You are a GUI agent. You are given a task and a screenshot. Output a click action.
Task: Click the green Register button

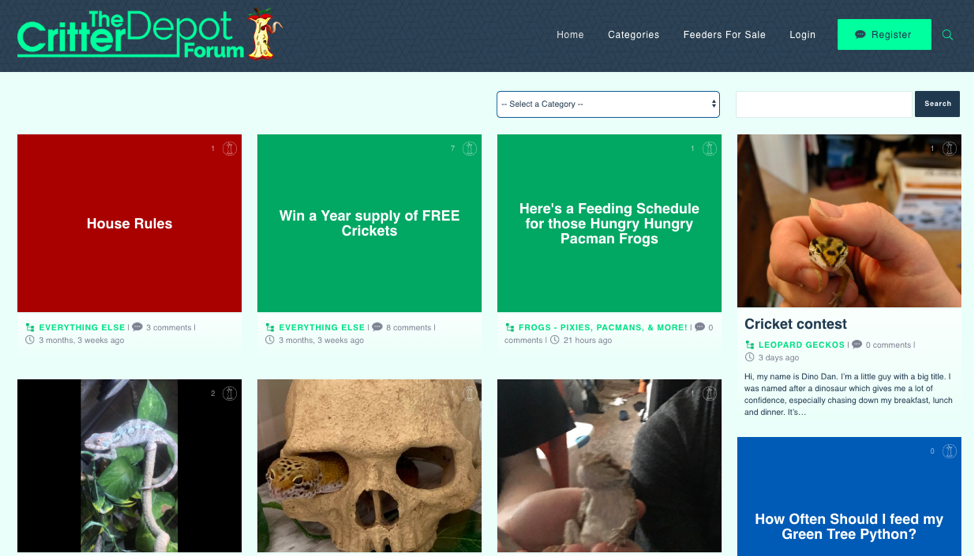(x=884, y=35)
